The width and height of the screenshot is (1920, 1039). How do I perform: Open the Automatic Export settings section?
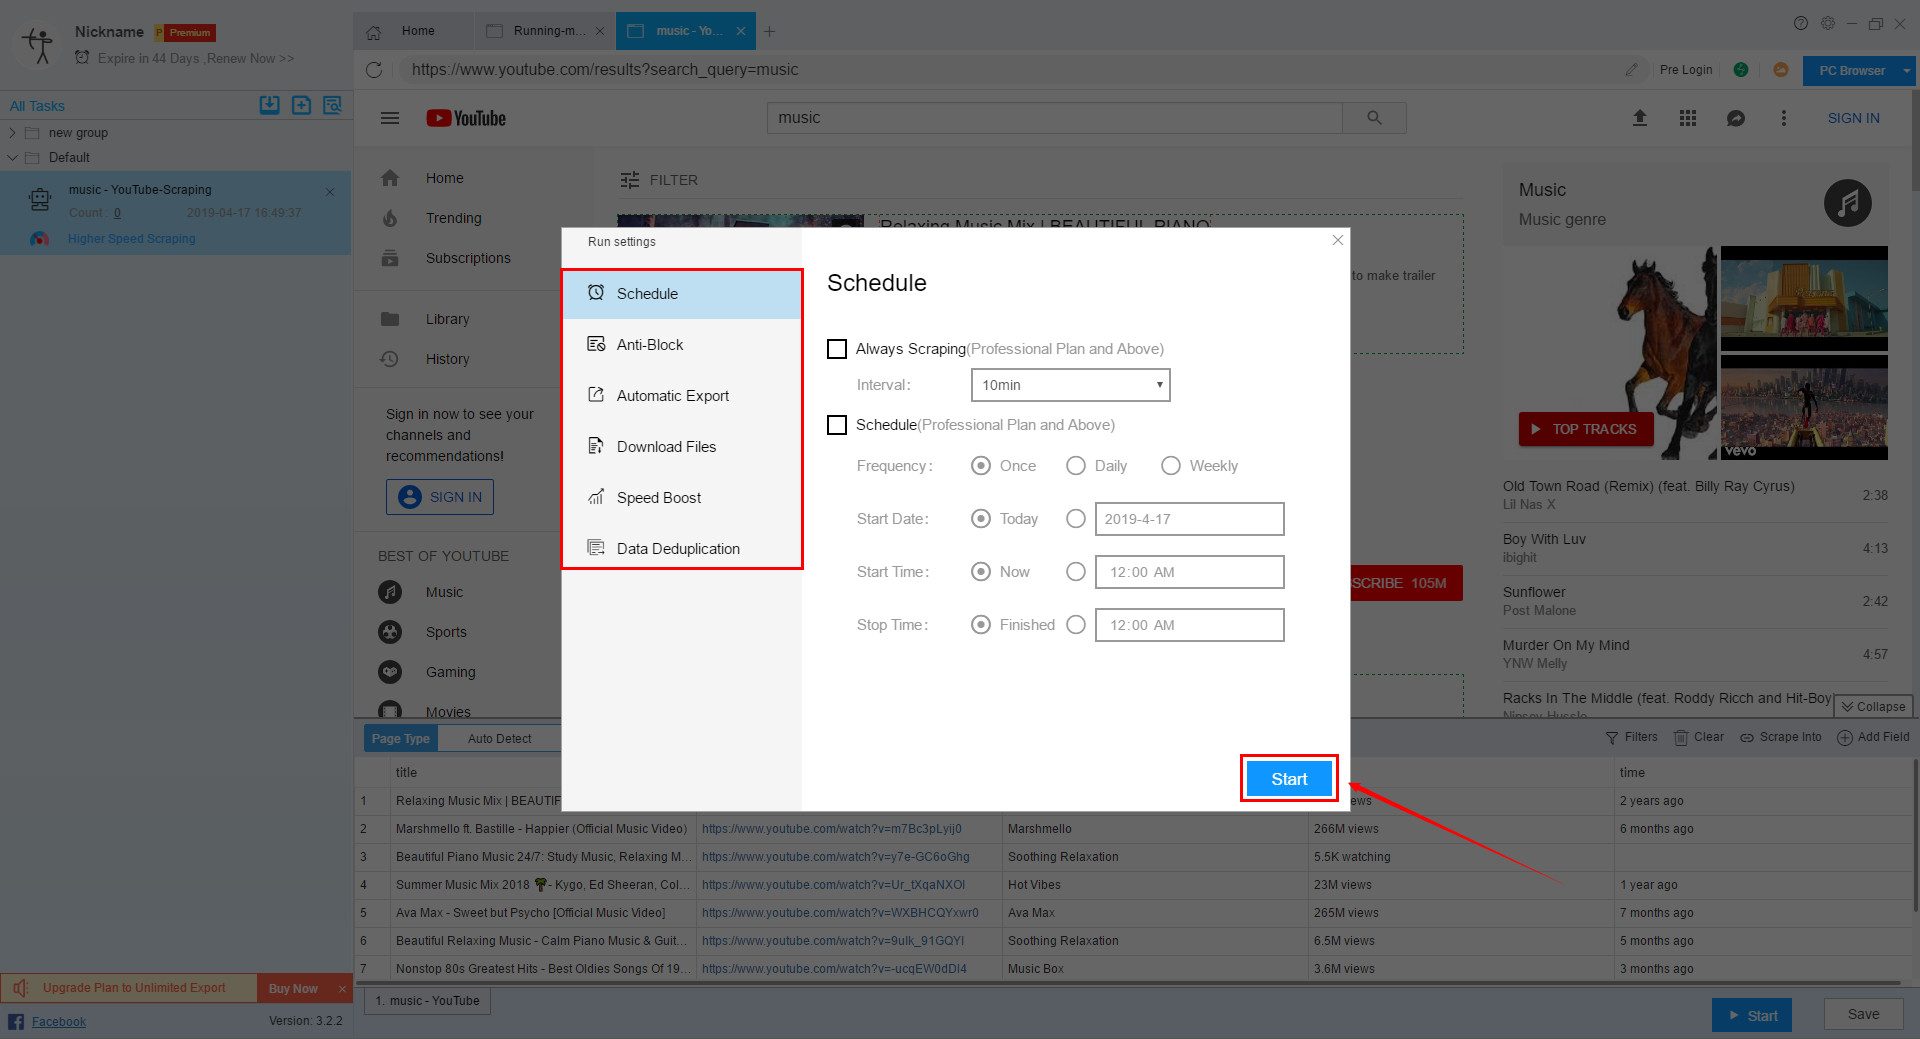[682, 396]
